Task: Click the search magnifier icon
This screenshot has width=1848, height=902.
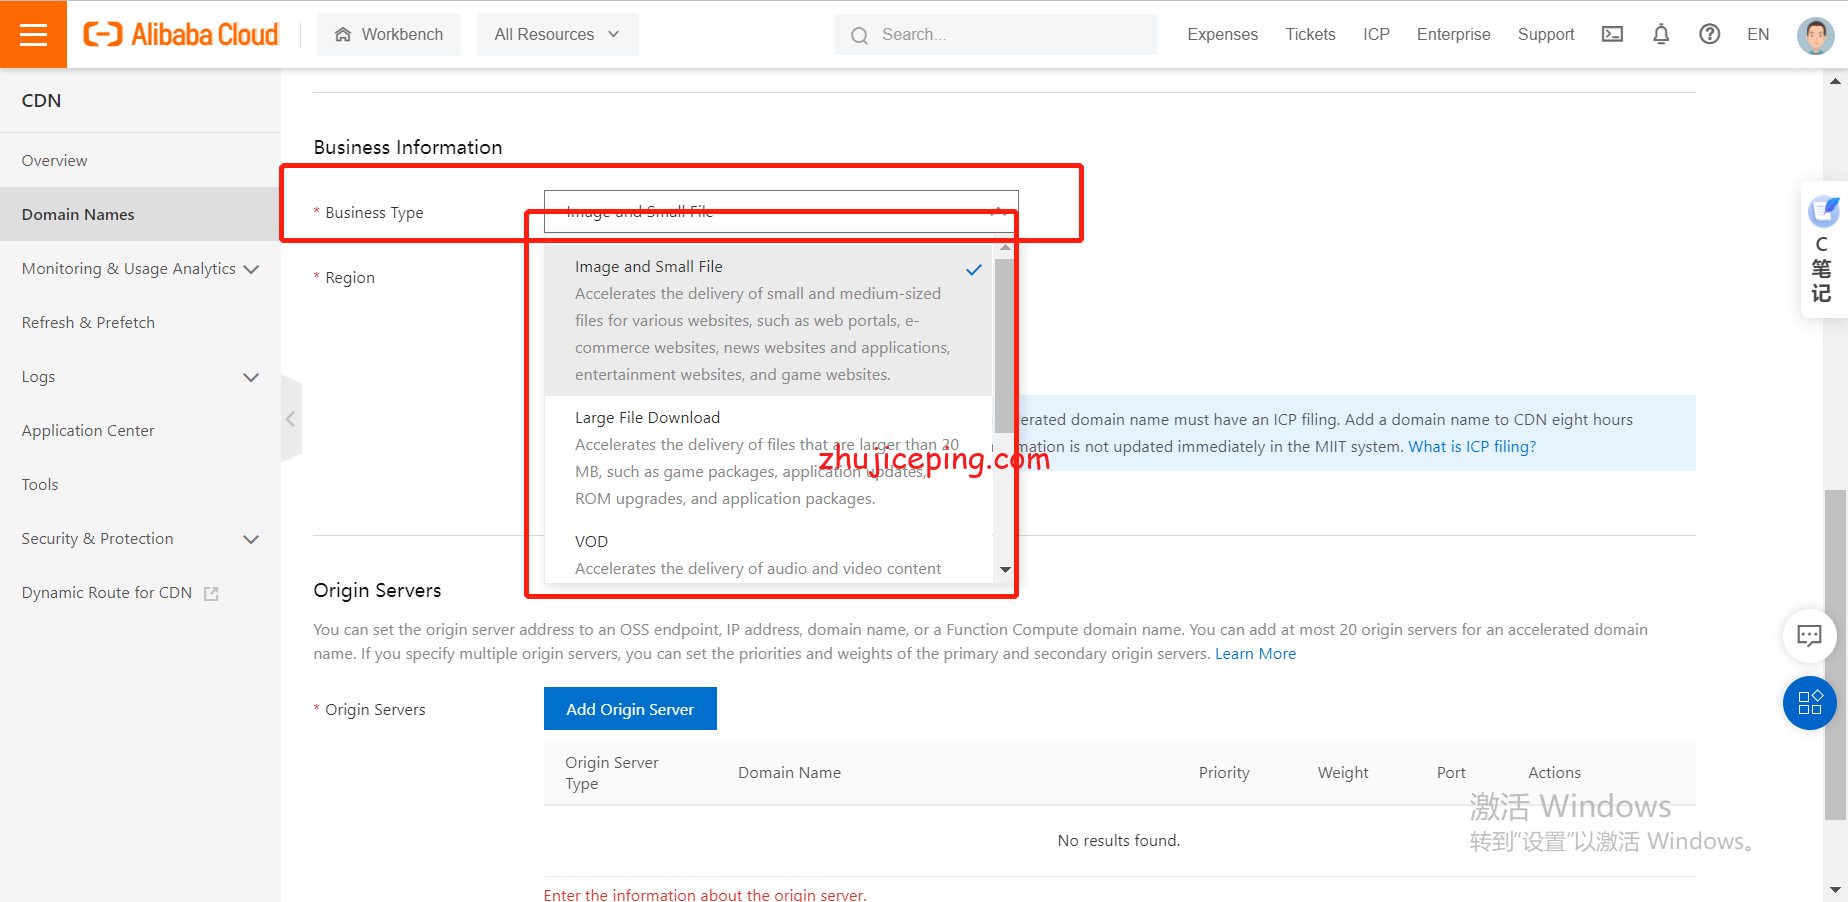Action: pos(859,35)
